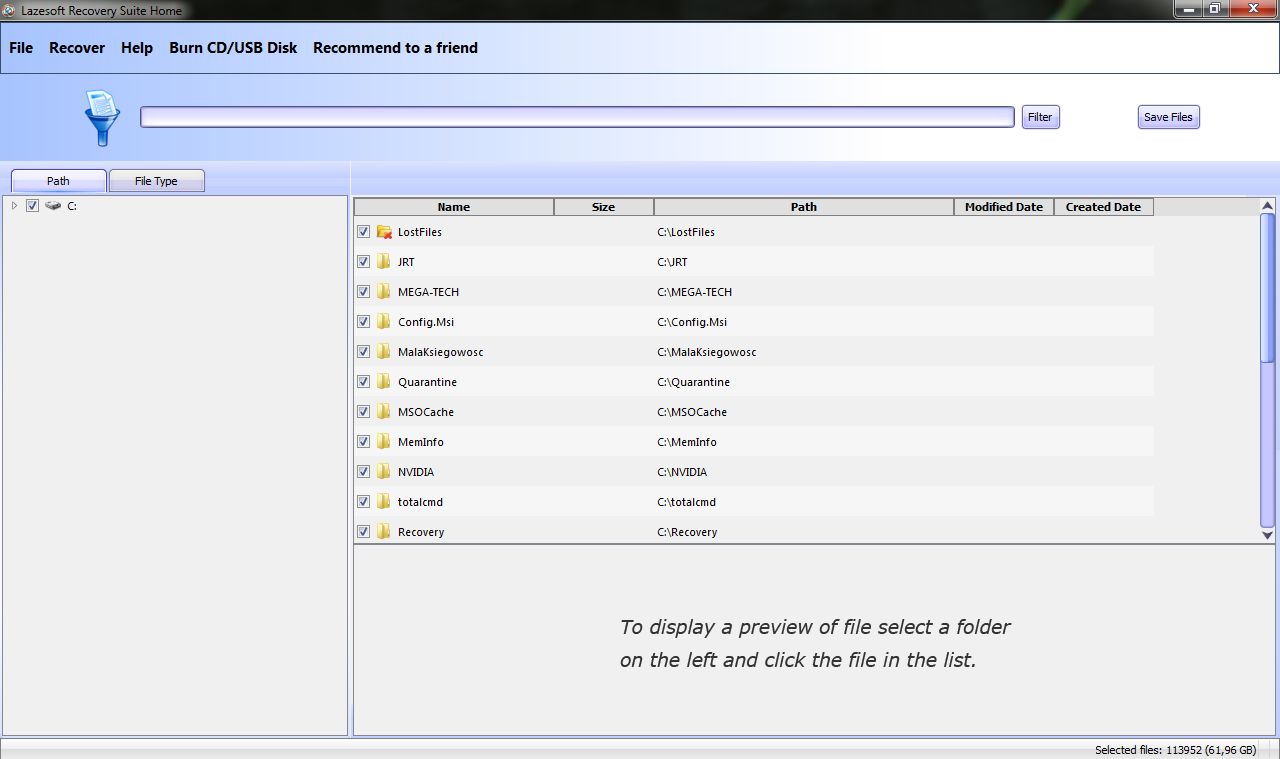
Task: Open Burn CD/USB Disk menu
Action: point(233,48)
